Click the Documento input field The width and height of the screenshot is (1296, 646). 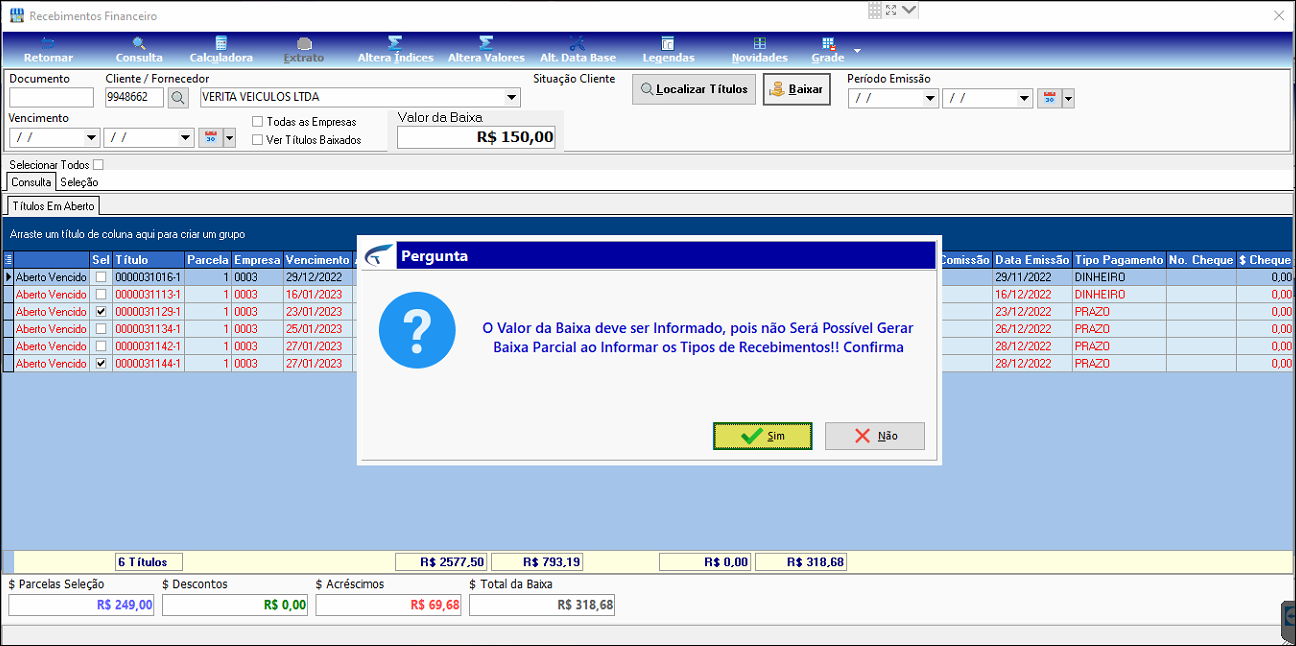tap(51, 97)
